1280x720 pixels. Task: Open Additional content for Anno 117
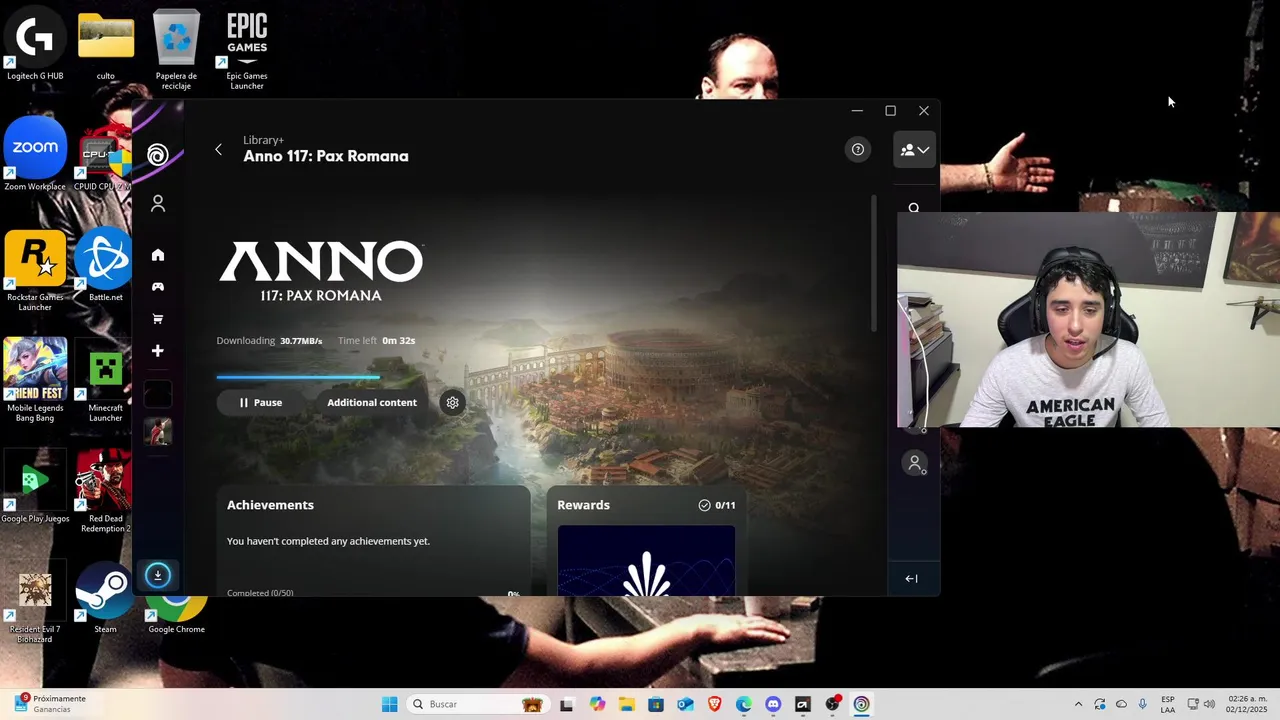coord(372,403)
